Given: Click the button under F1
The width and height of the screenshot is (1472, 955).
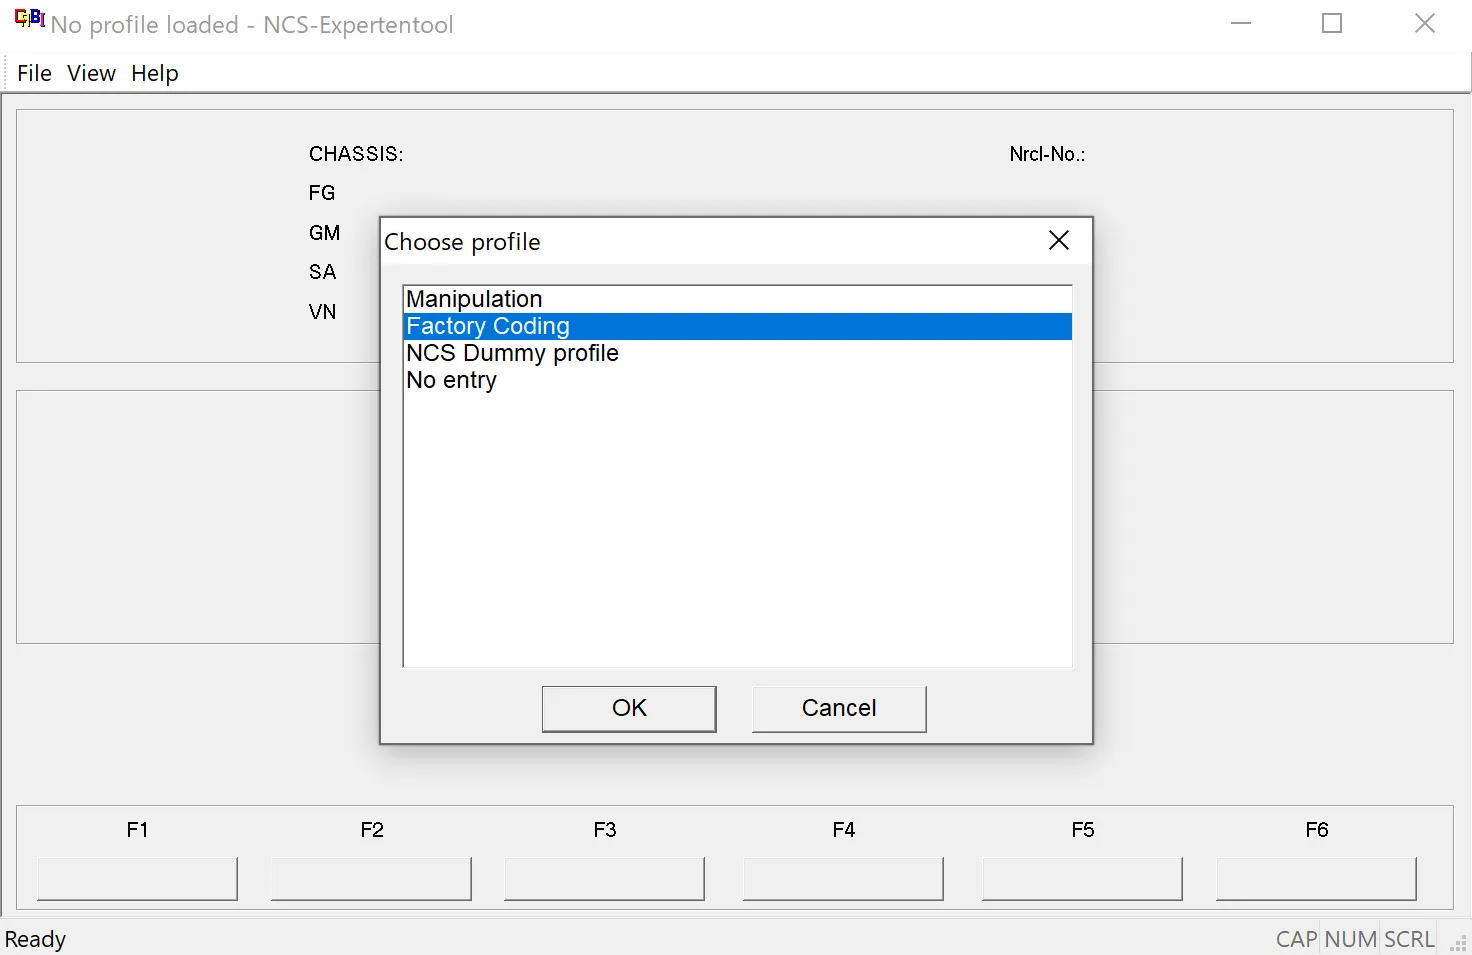Looking at the screenshot, I should [x=137, y=878].
